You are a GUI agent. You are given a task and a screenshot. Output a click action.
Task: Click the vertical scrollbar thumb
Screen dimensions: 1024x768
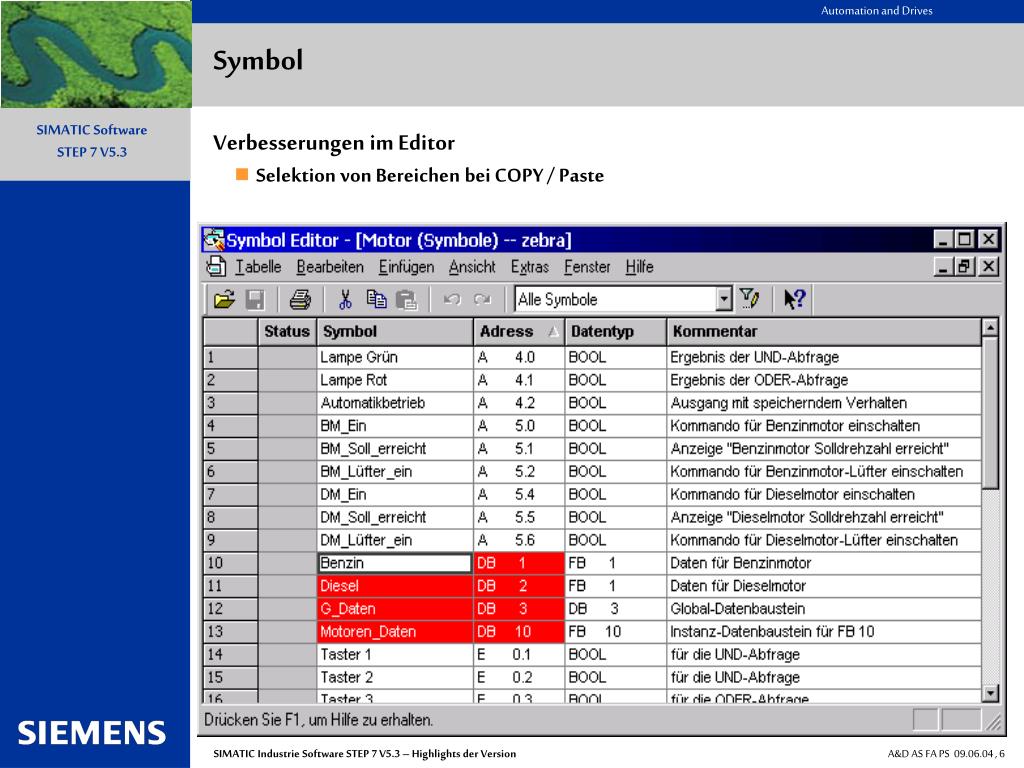point(990,413)
